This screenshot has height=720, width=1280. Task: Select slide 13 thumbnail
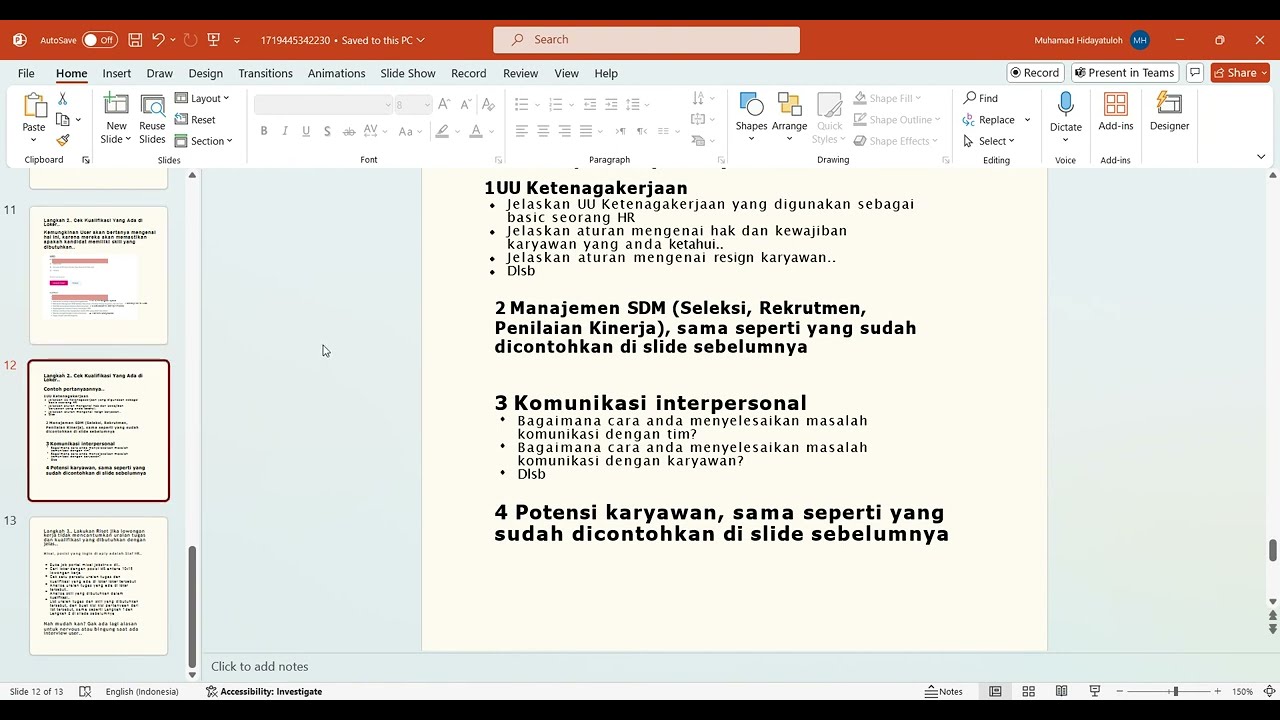coord(99,586)
